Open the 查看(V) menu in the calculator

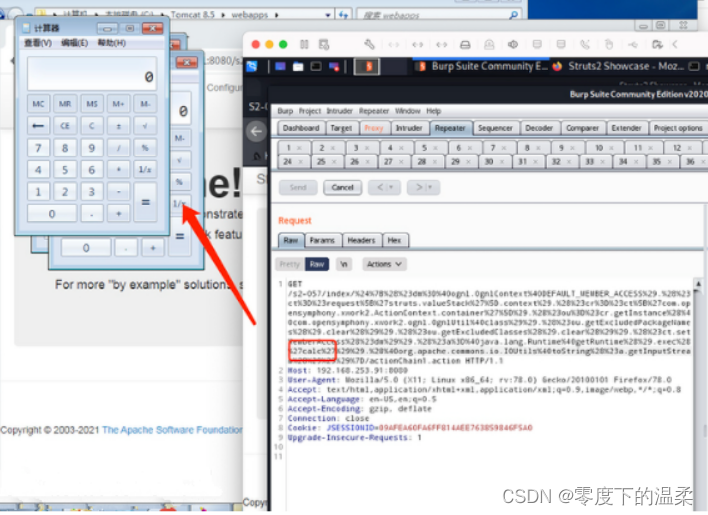pyautogui.click(x=38, y=43)
